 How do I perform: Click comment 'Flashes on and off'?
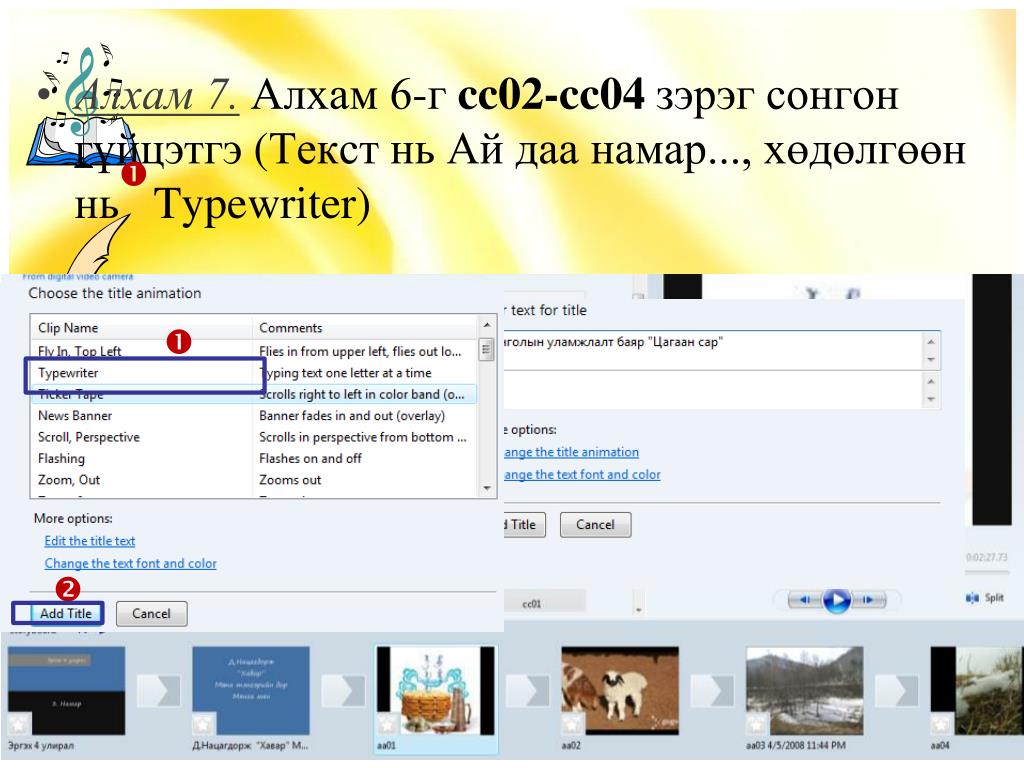pos(310,459)
